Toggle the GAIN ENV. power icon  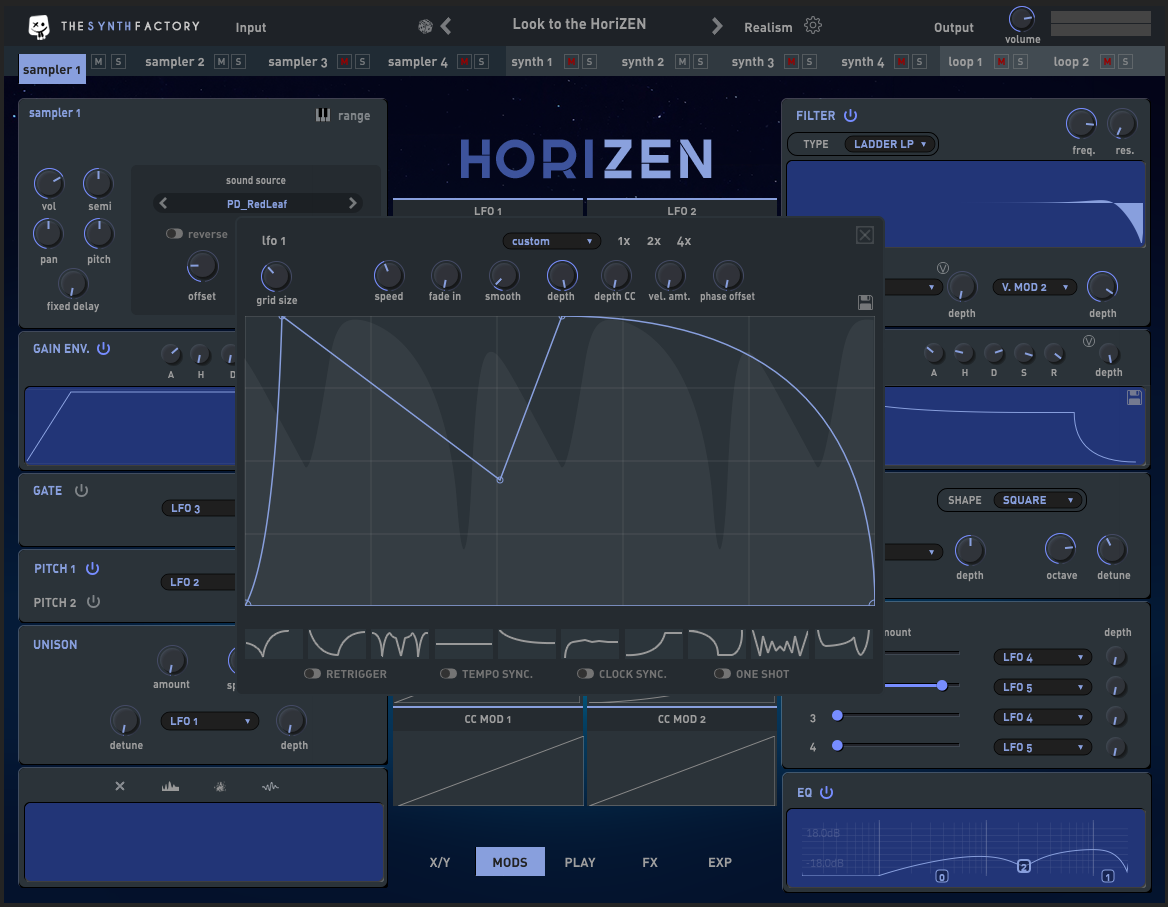(x=104, y=349)
